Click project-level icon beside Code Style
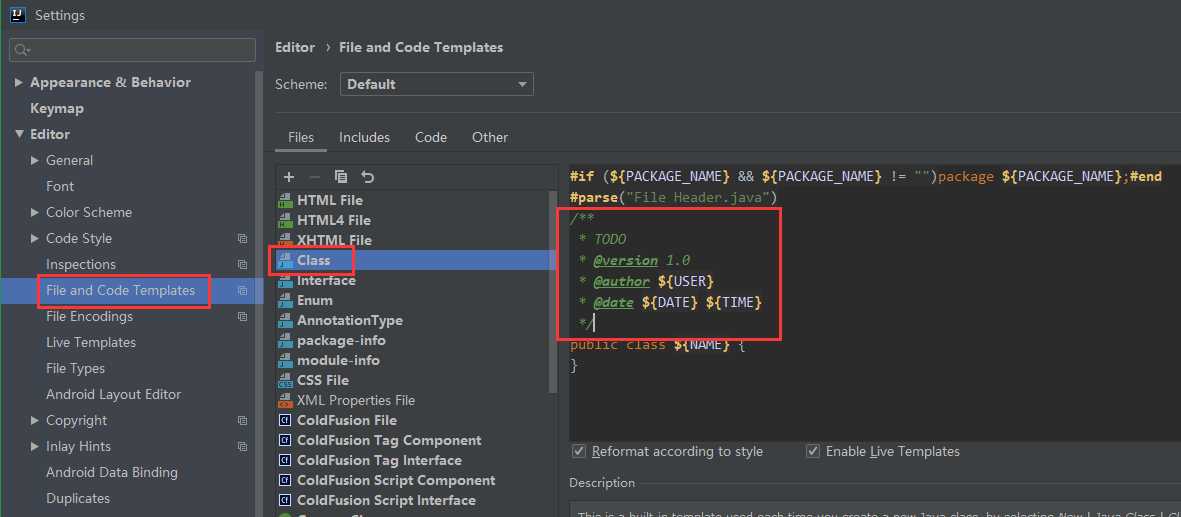This screenshot has height=517, width=1181. [243, 238]
